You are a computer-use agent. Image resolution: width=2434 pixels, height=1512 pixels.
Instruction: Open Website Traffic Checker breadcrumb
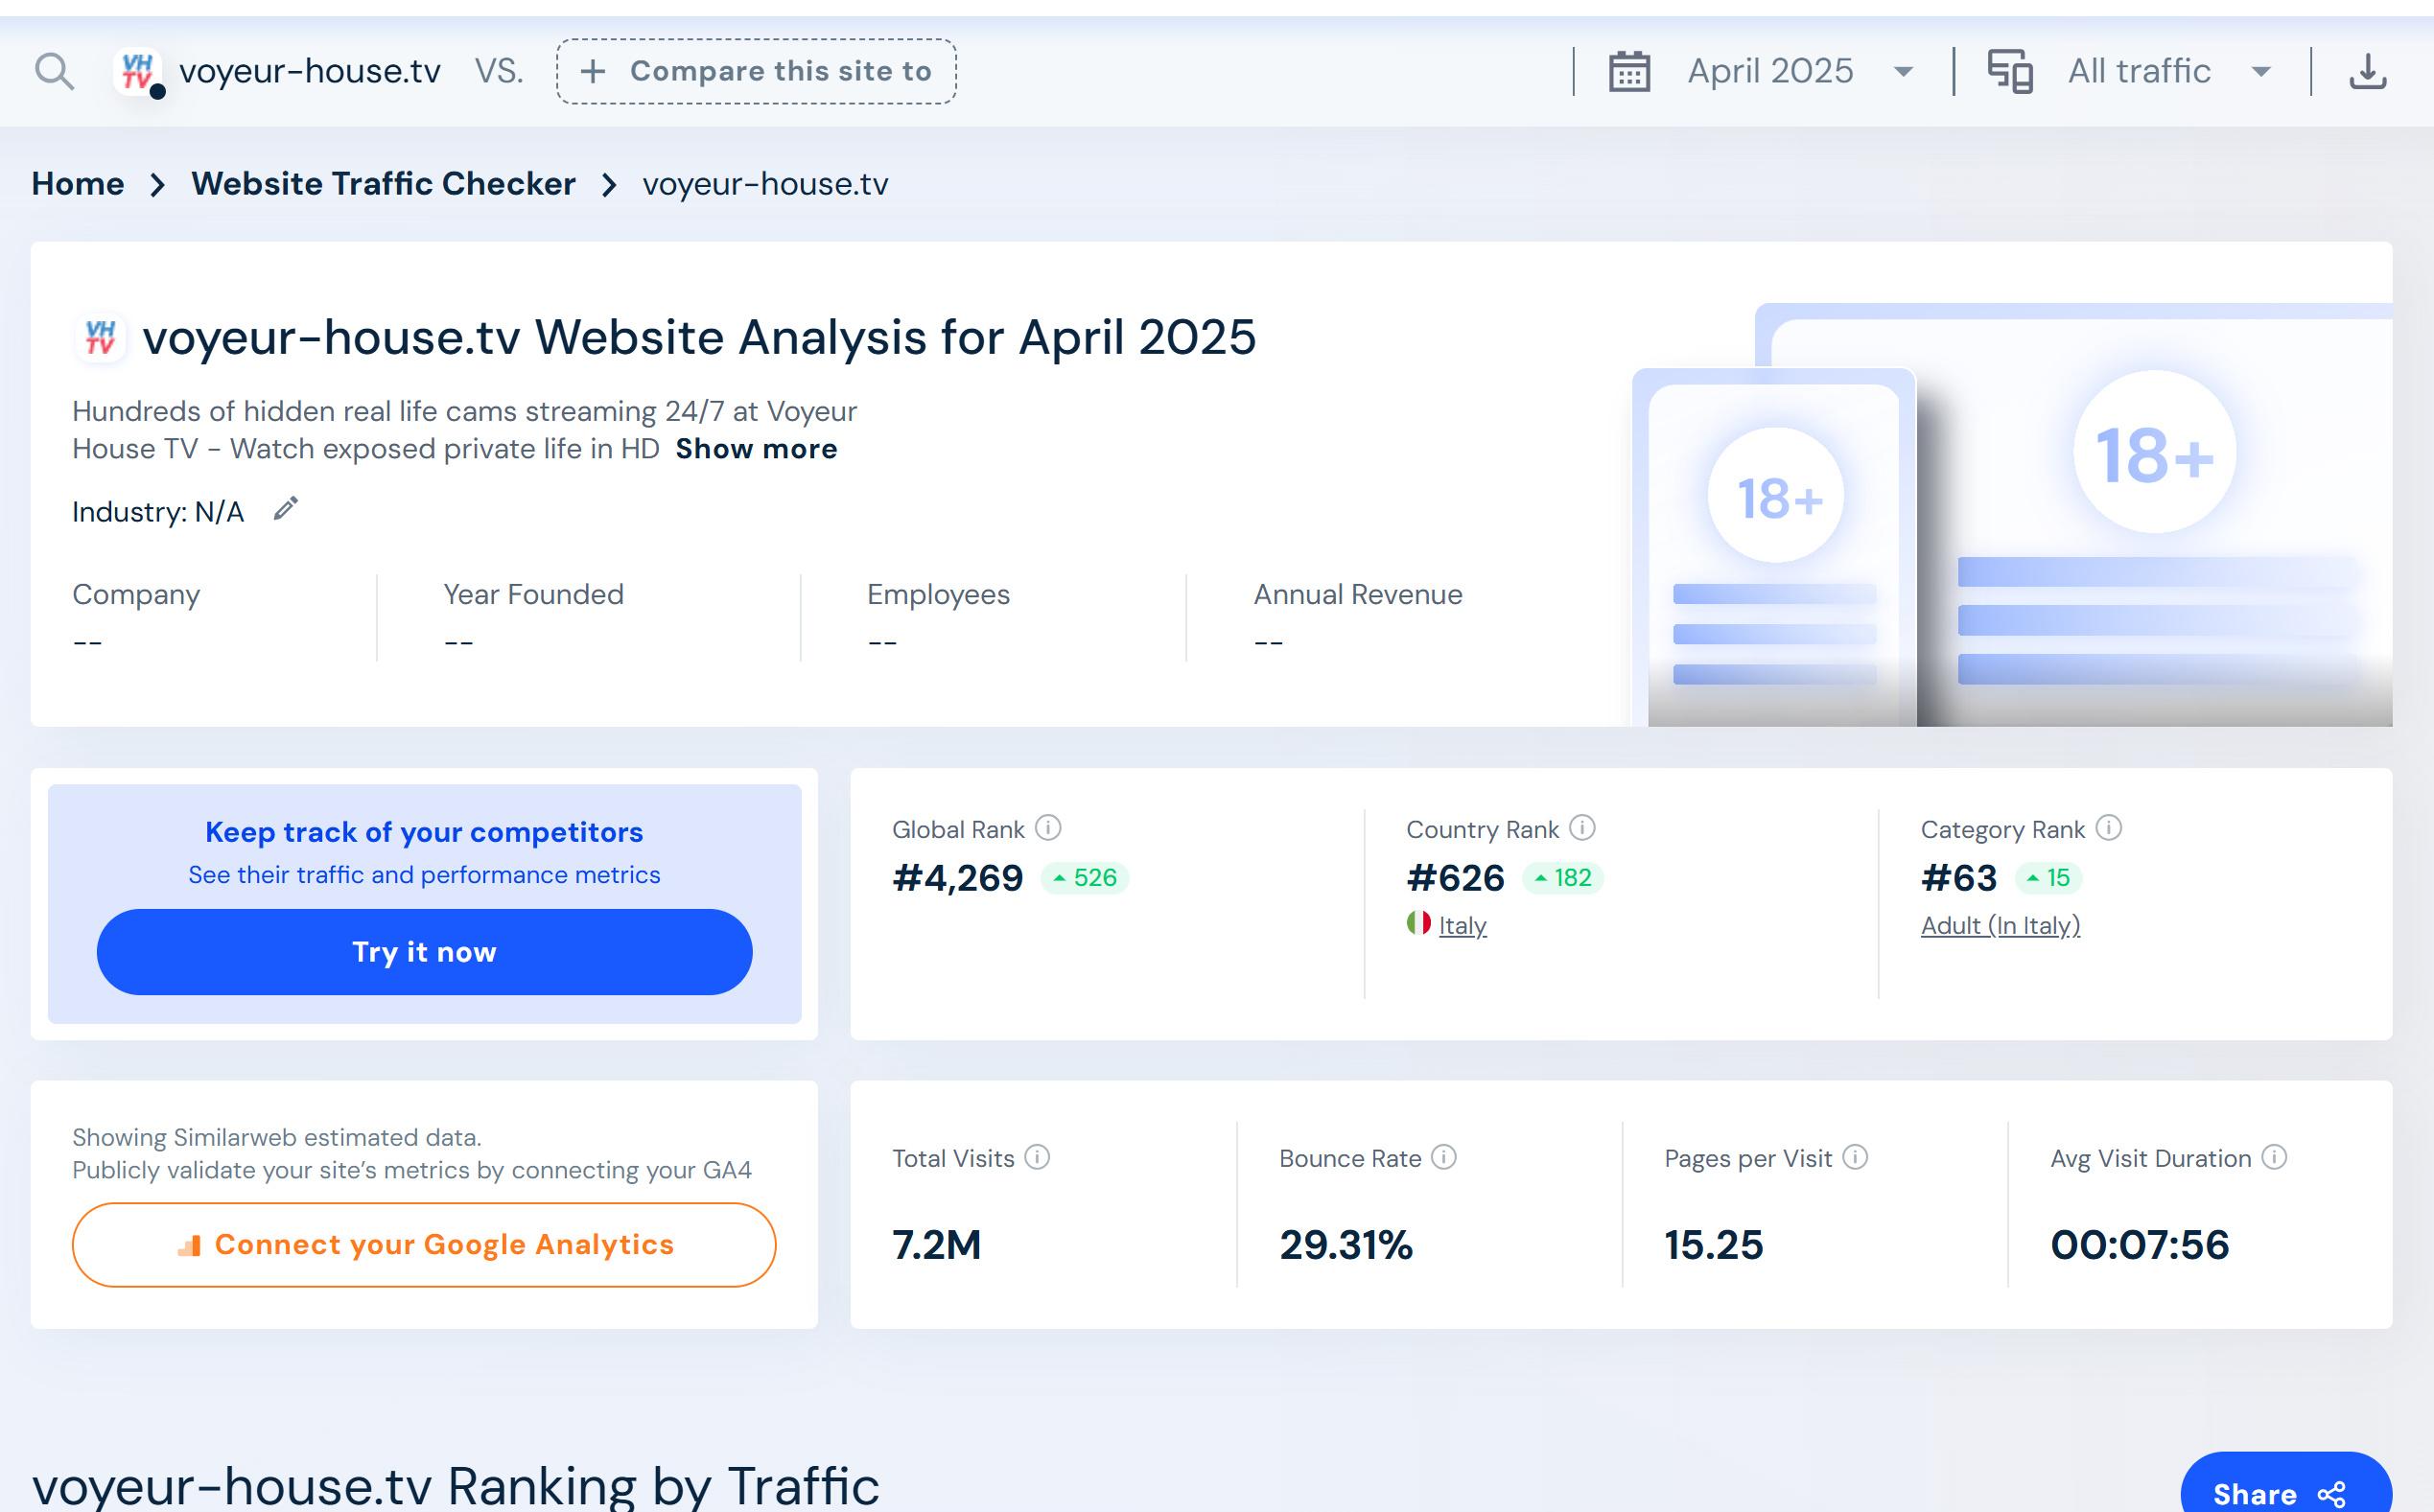(x=383, y=184)
